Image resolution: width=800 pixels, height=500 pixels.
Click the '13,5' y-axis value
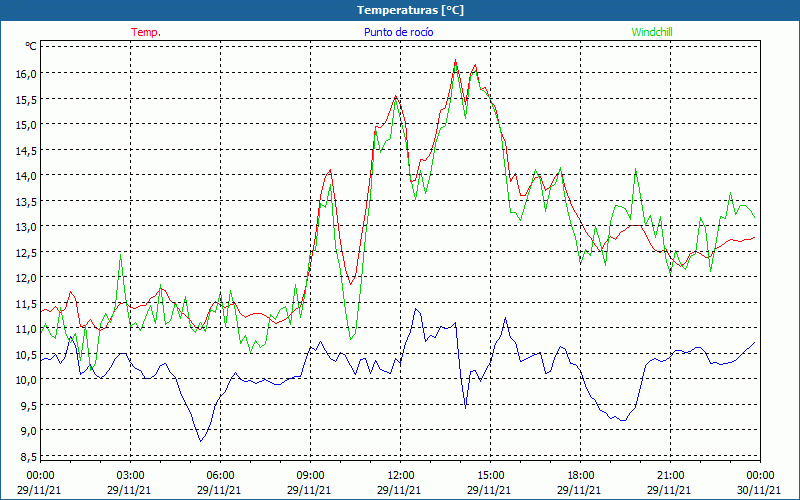point(27,201)
